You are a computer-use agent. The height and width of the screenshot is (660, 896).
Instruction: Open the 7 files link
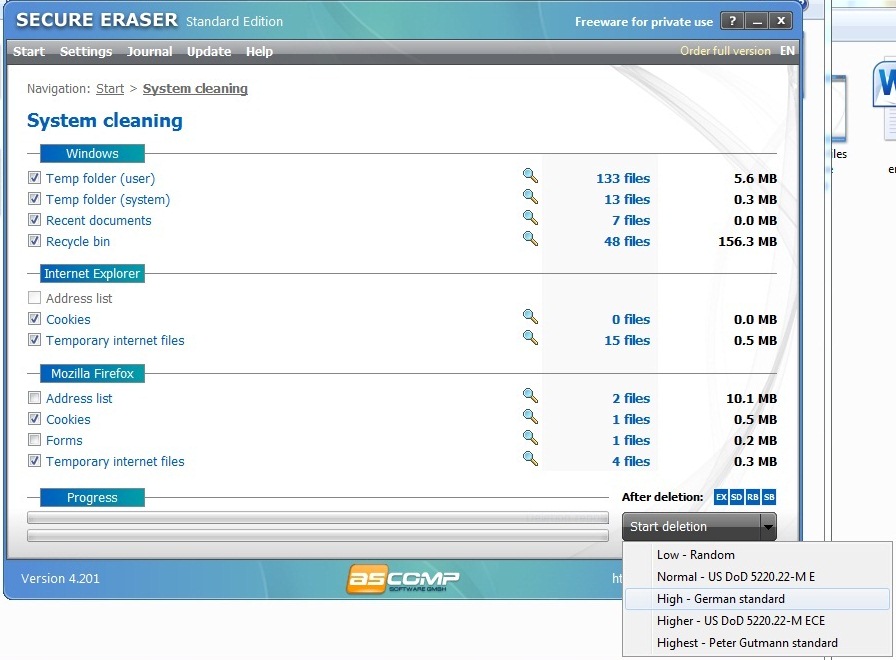631,221
